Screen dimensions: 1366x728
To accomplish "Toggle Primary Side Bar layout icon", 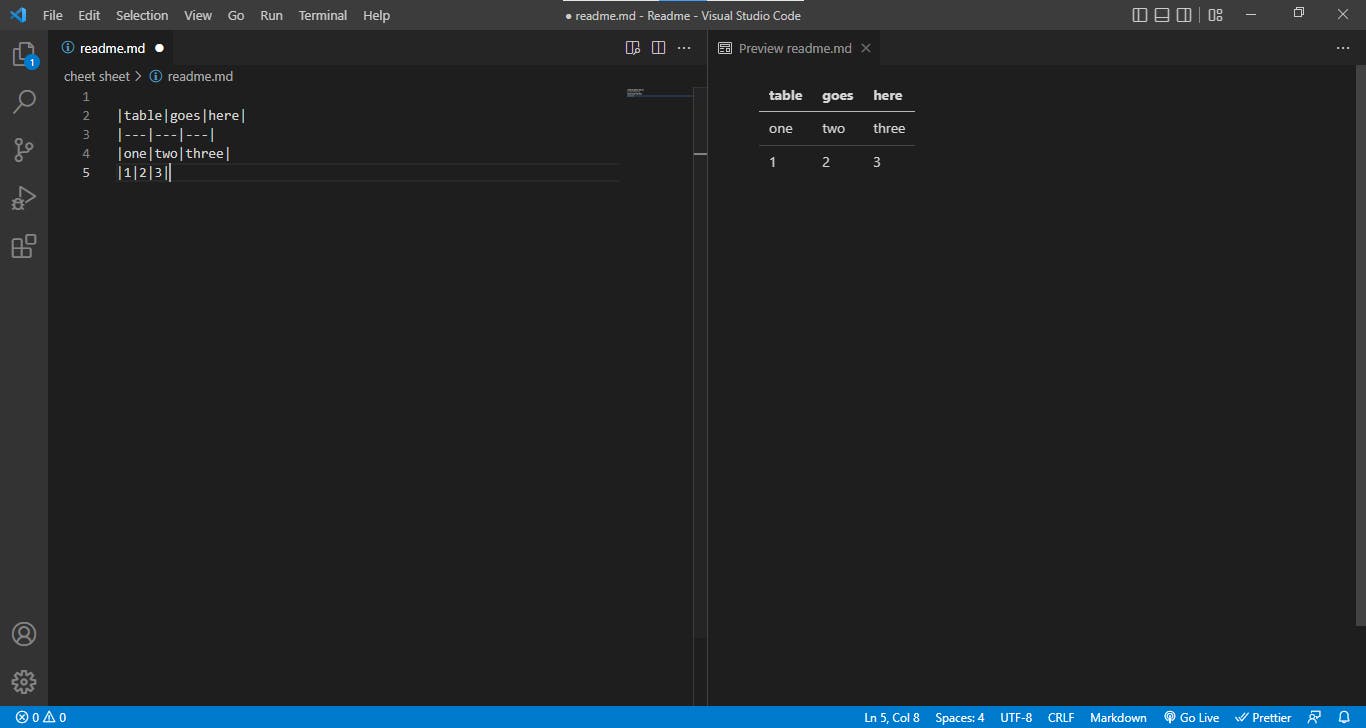I will [1140, 15].
